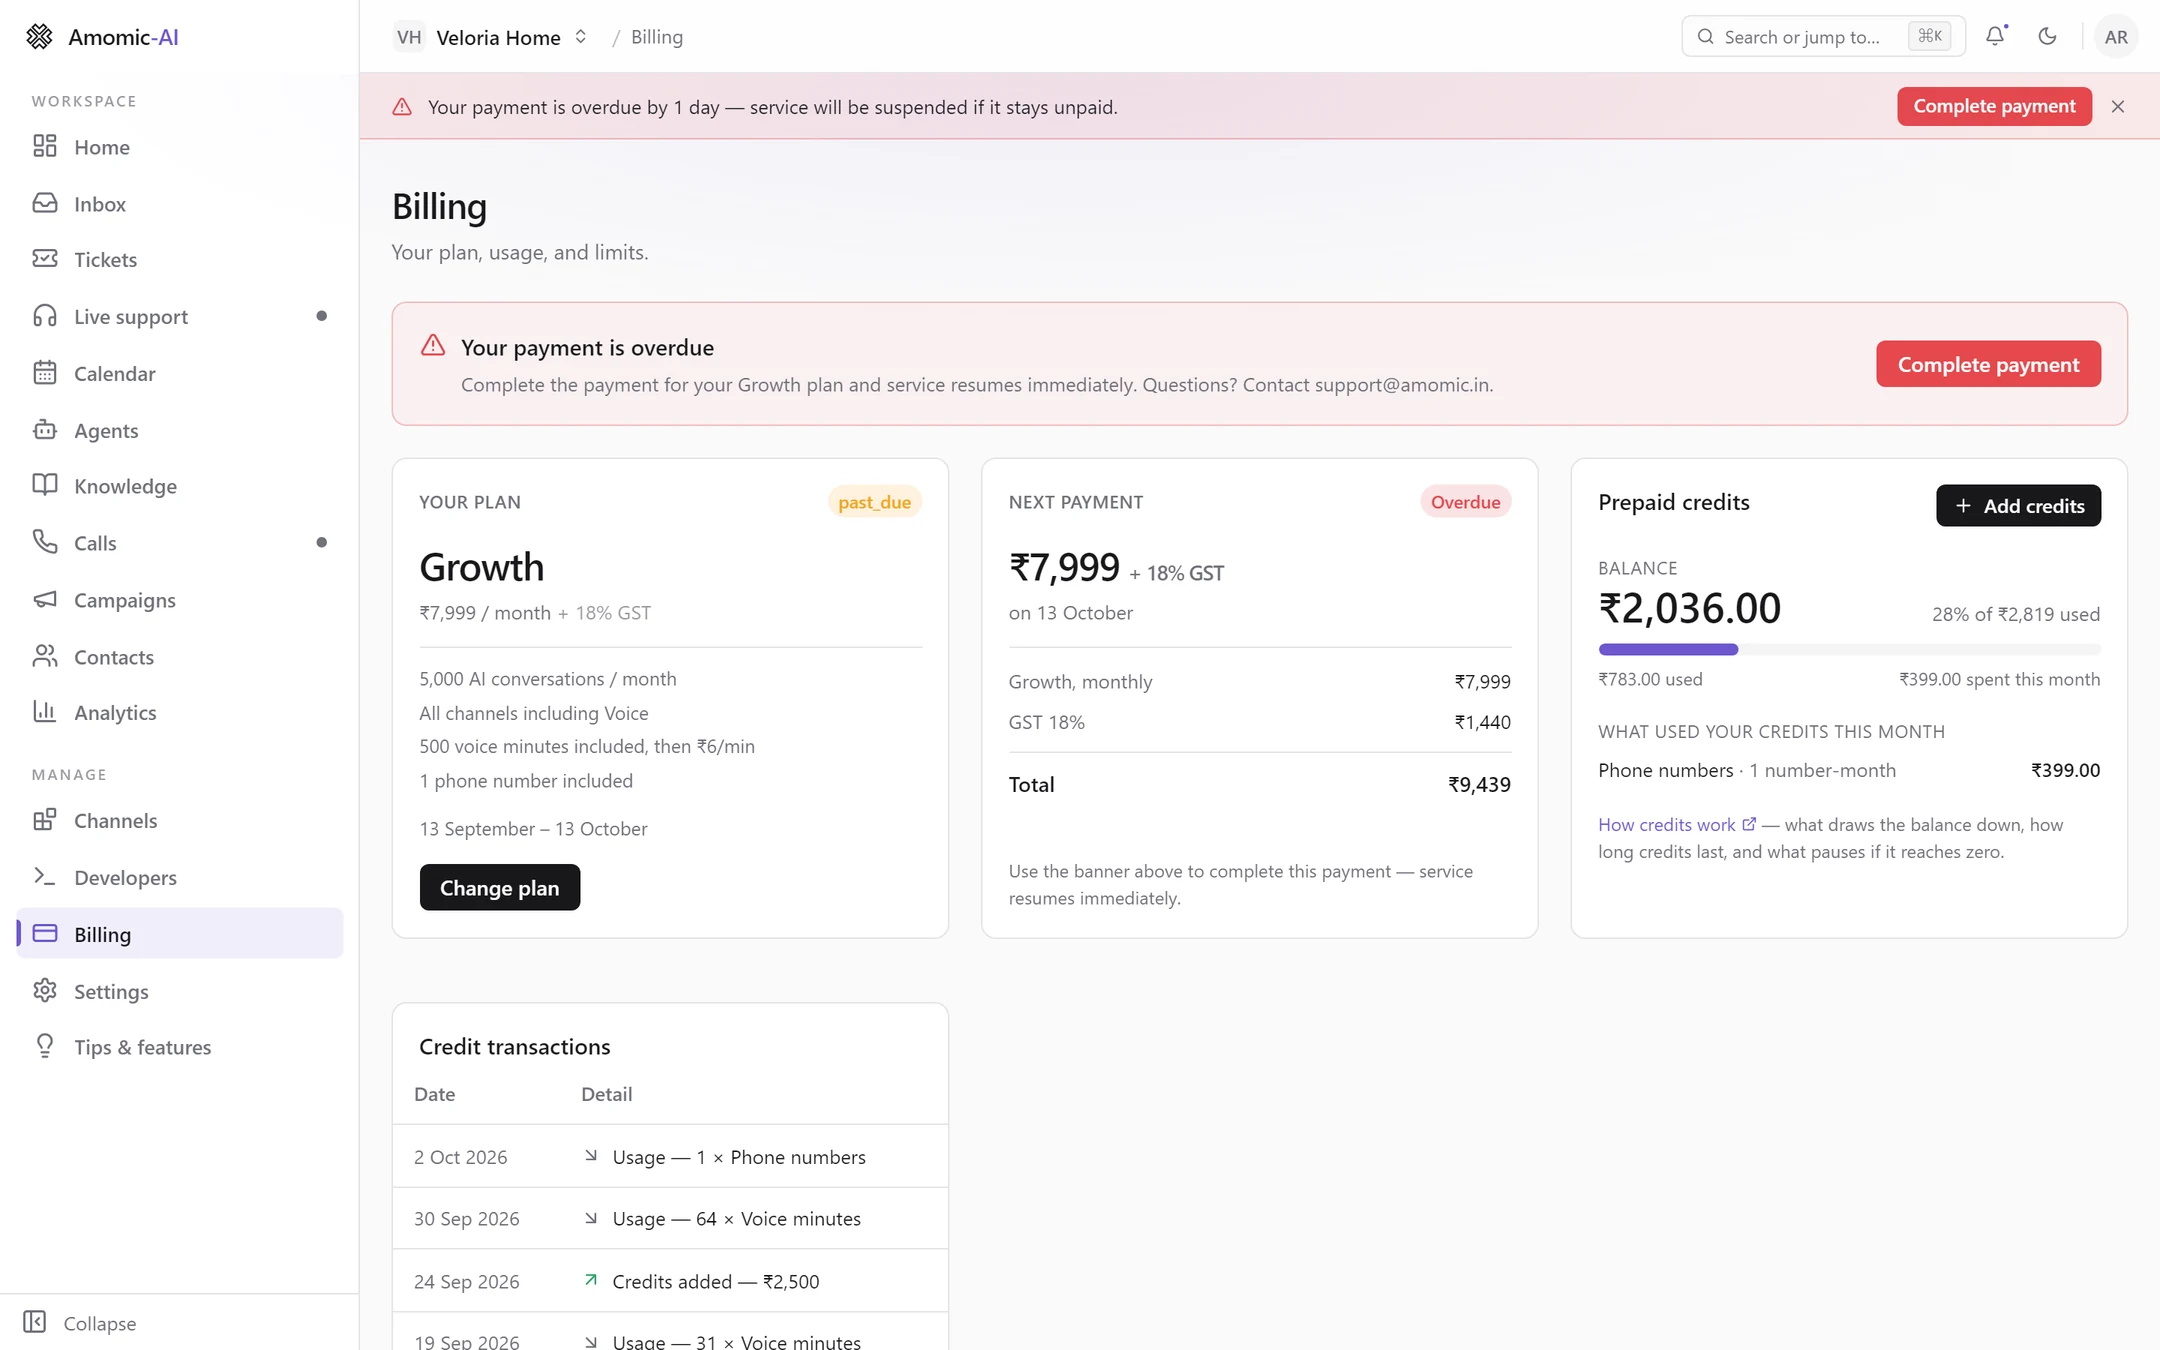Click Complete payment in the overdue card
The image size is (2160, 1350).
[x=1988, y=364]
